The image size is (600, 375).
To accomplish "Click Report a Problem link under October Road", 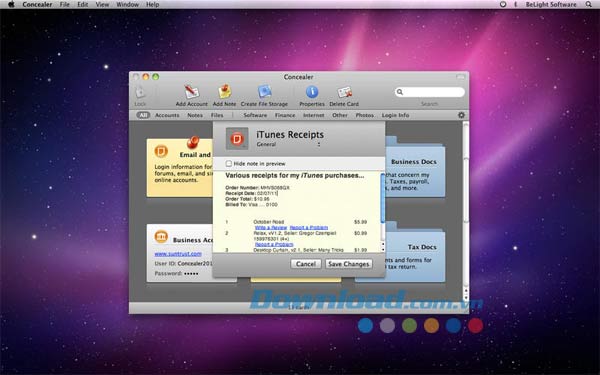I will click(308, 227).
